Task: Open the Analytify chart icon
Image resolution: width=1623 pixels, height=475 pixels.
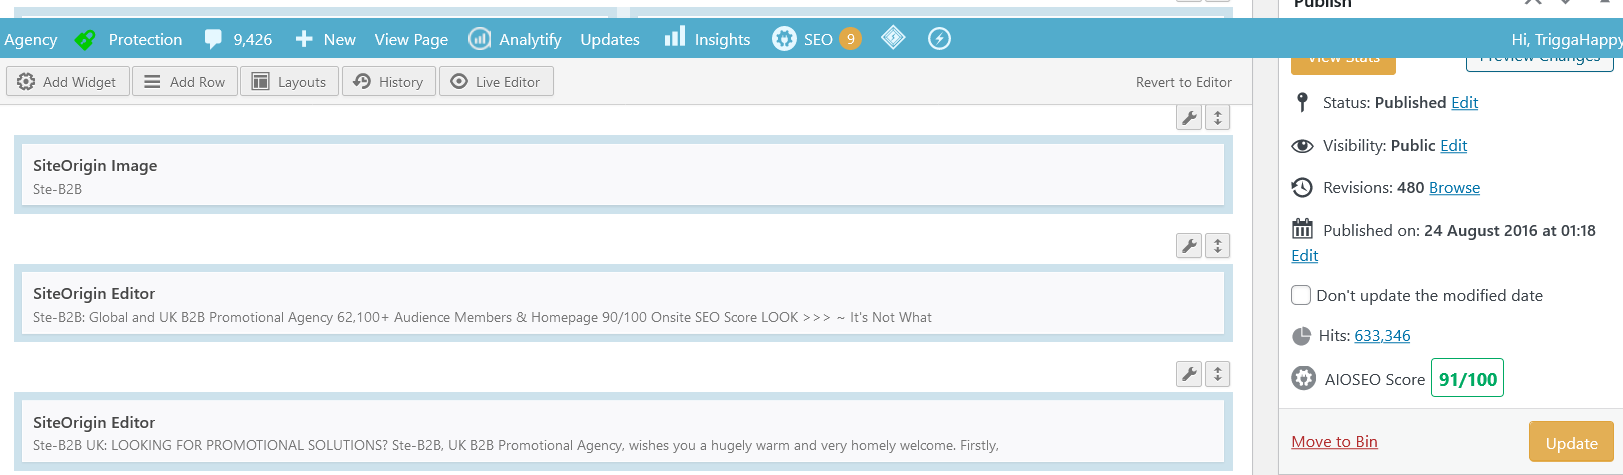Action: click(x=480, y=39)
